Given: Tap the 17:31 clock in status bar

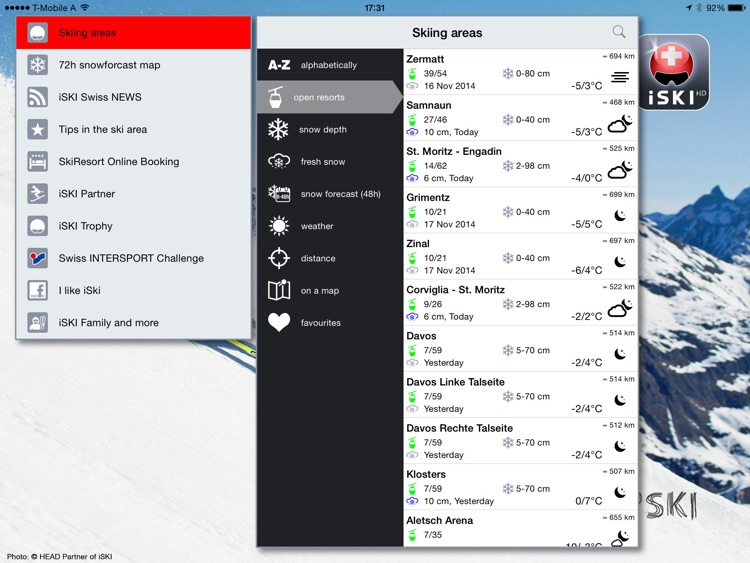Looking at the screenshot, I should pos(375,8).
